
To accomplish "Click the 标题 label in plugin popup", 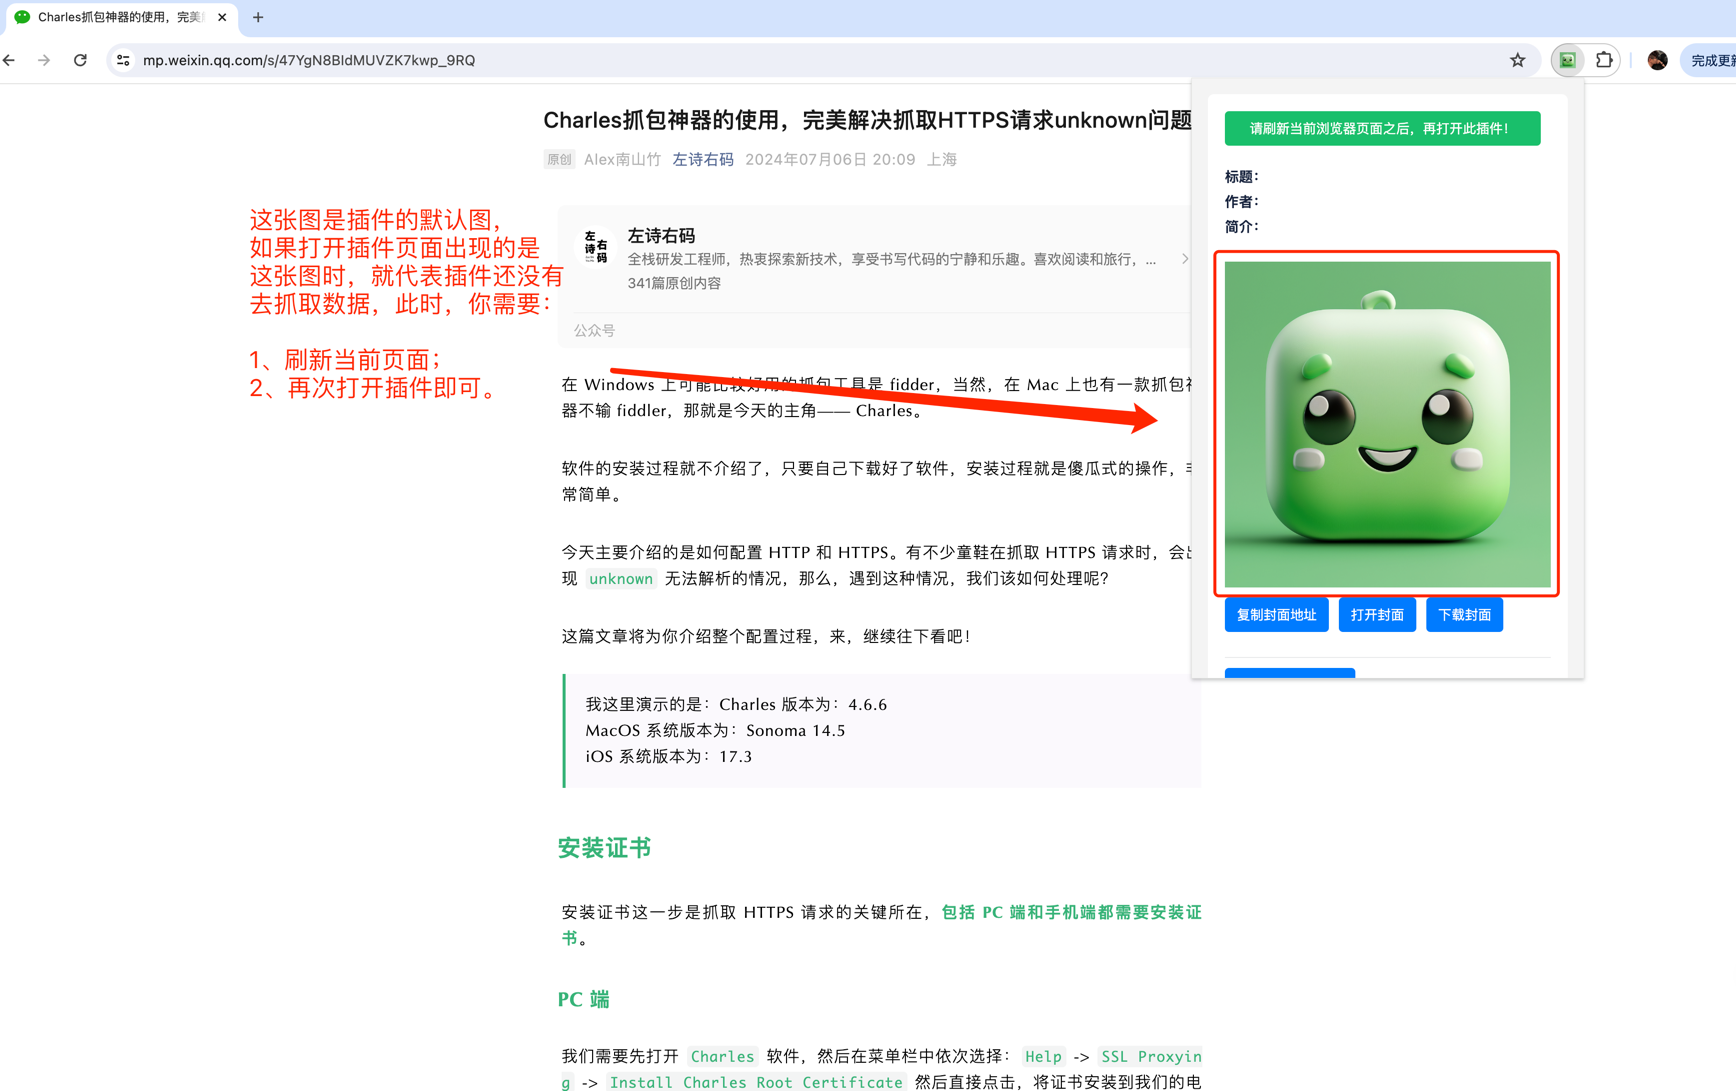I will coord(1241,176).
